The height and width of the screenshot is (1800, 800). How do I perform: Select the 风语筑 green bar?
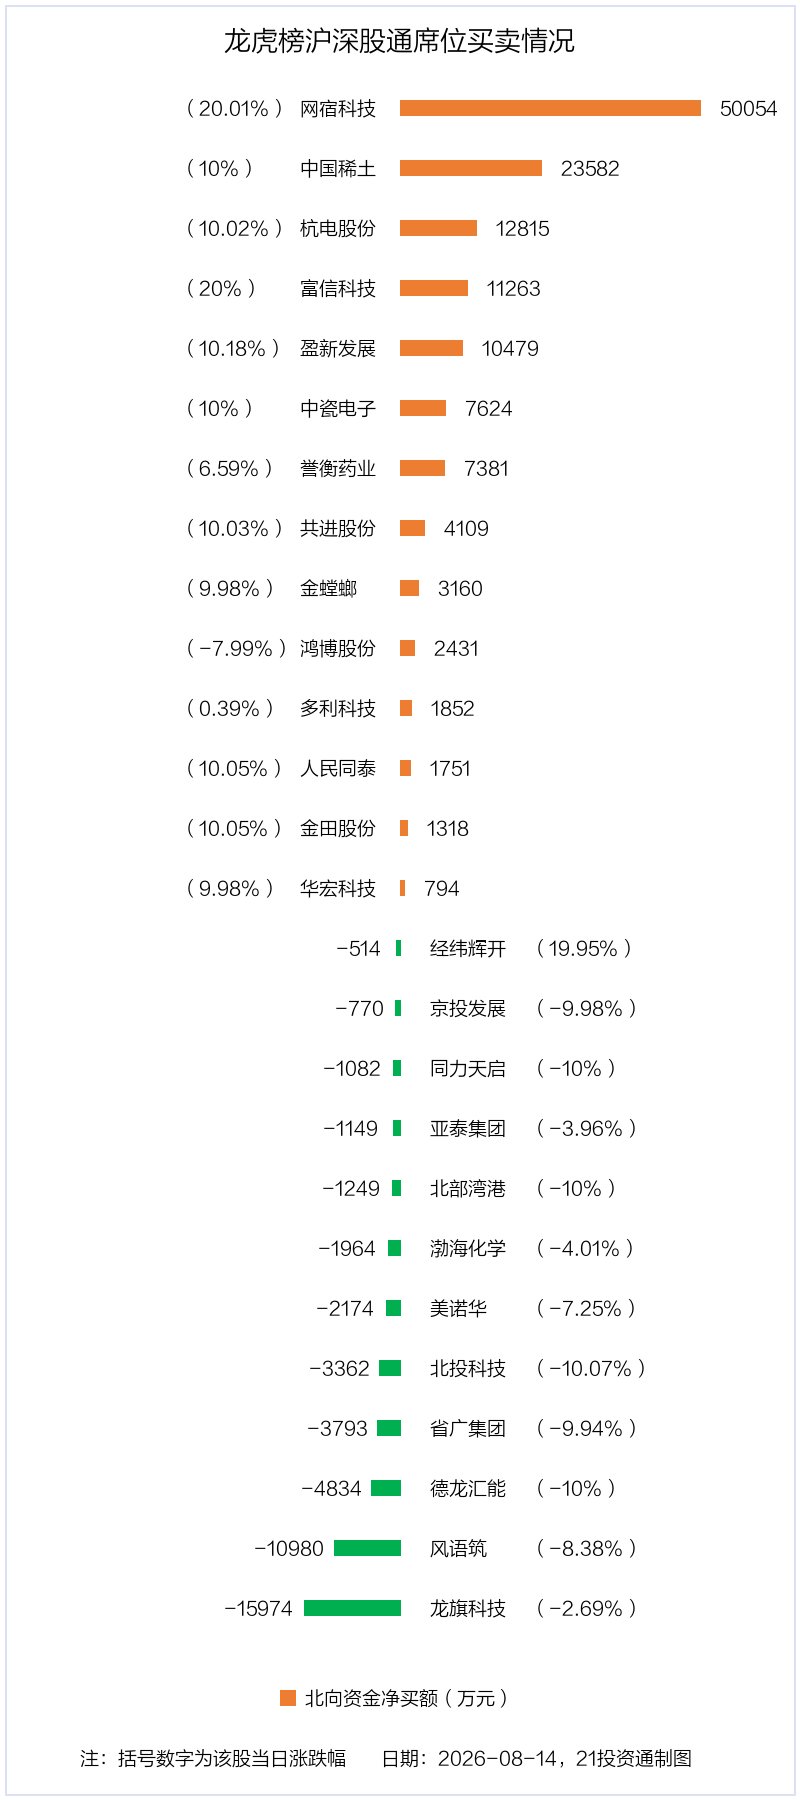pyautogui.click(x=367, y=1548)
